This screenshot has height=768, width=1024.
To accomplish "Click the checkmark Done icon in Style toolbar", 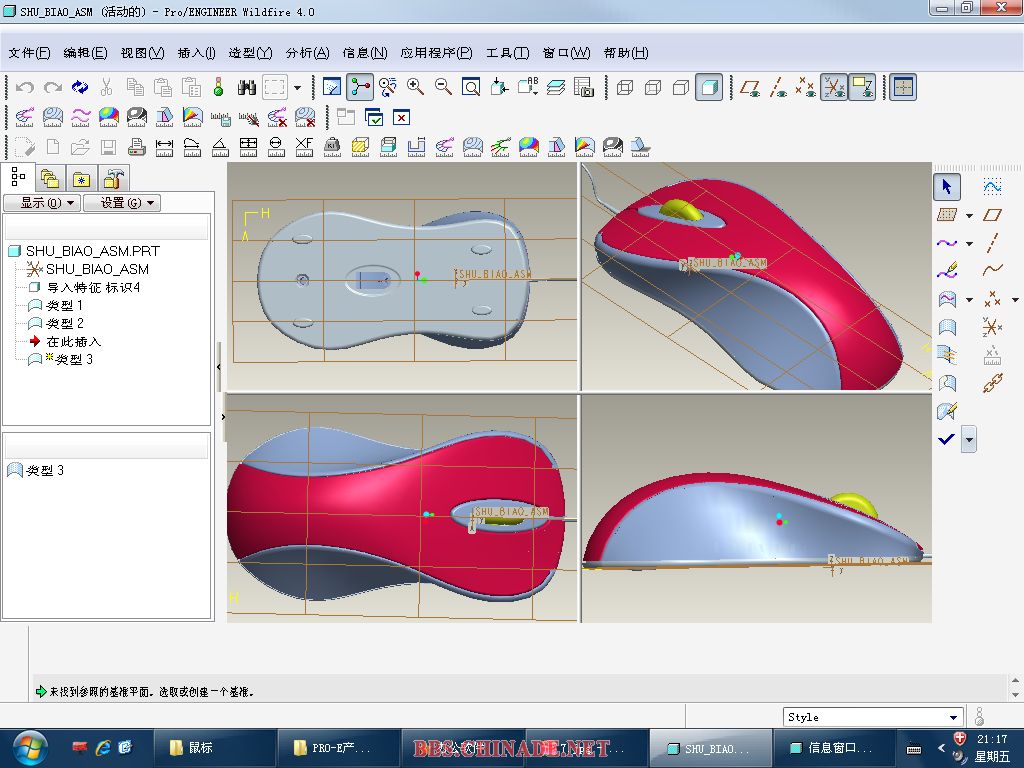I will (947, 439).
